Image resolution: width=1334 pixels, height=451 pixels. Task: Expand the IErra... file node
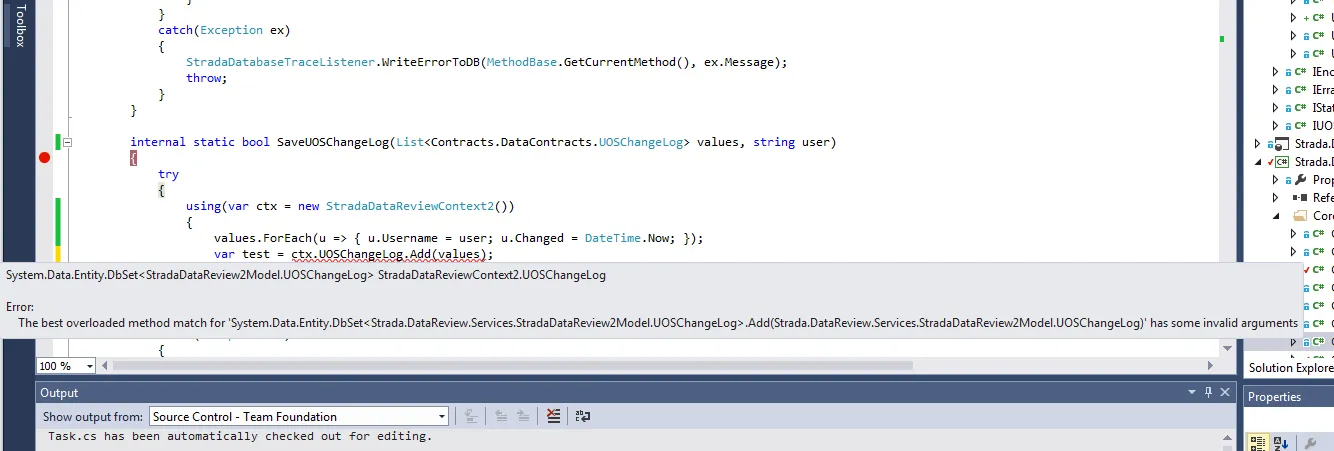[x=1275, y=90]
